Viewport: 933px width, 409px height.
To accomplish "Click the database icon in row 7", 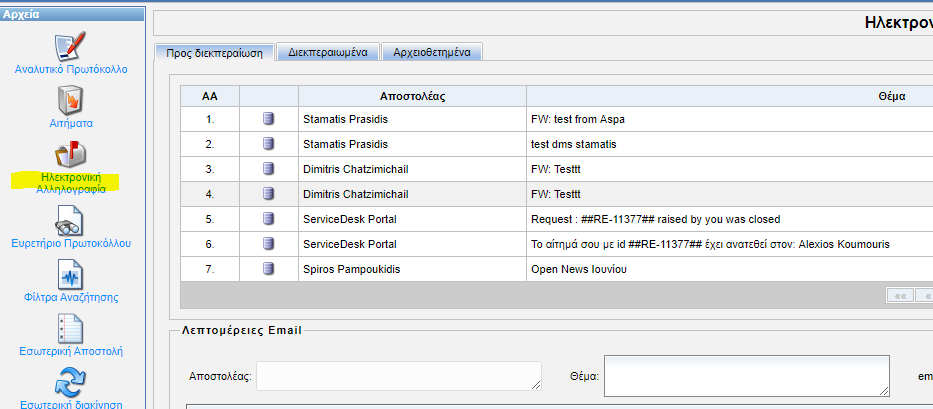I will pyautogui.click(x=268, y=268).
